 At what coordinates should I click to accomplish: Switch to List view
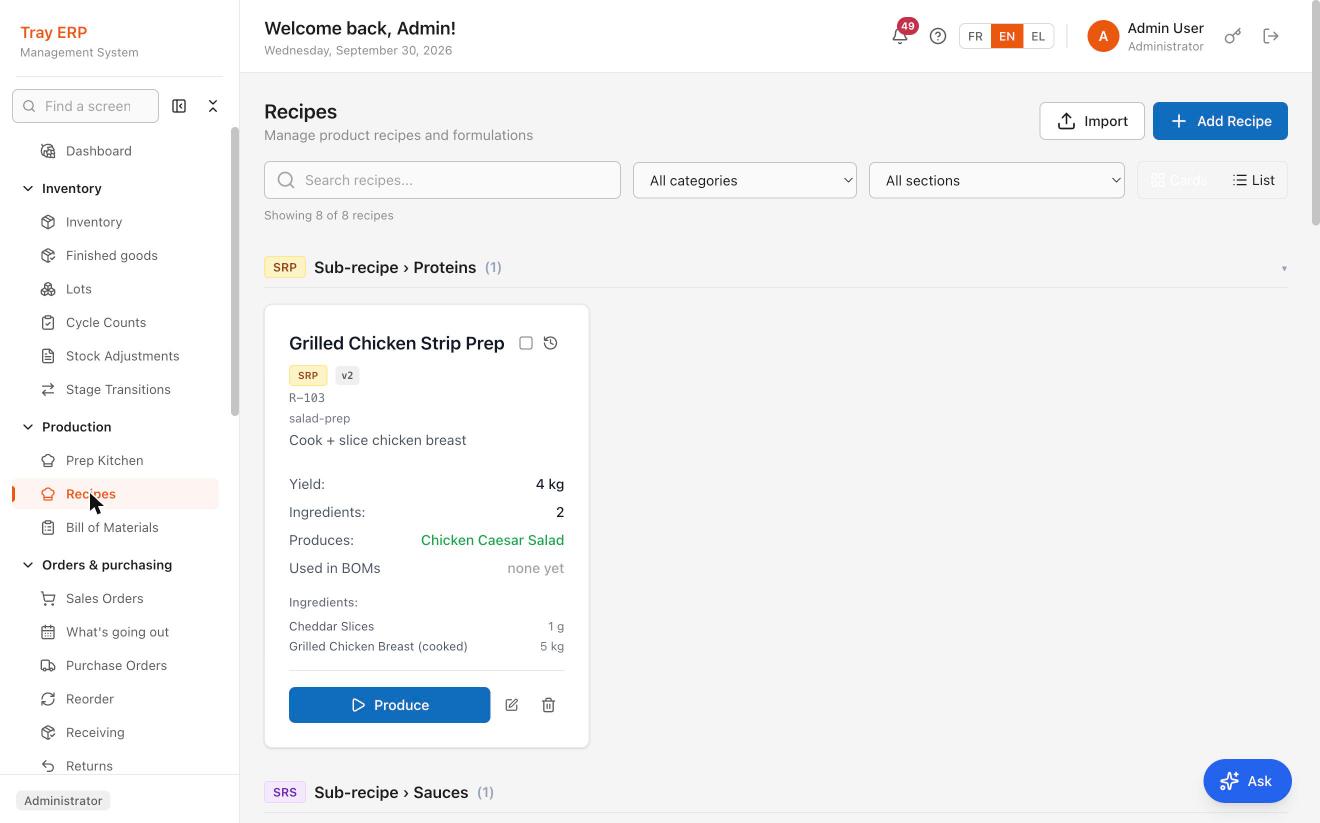coord(1254,180)
